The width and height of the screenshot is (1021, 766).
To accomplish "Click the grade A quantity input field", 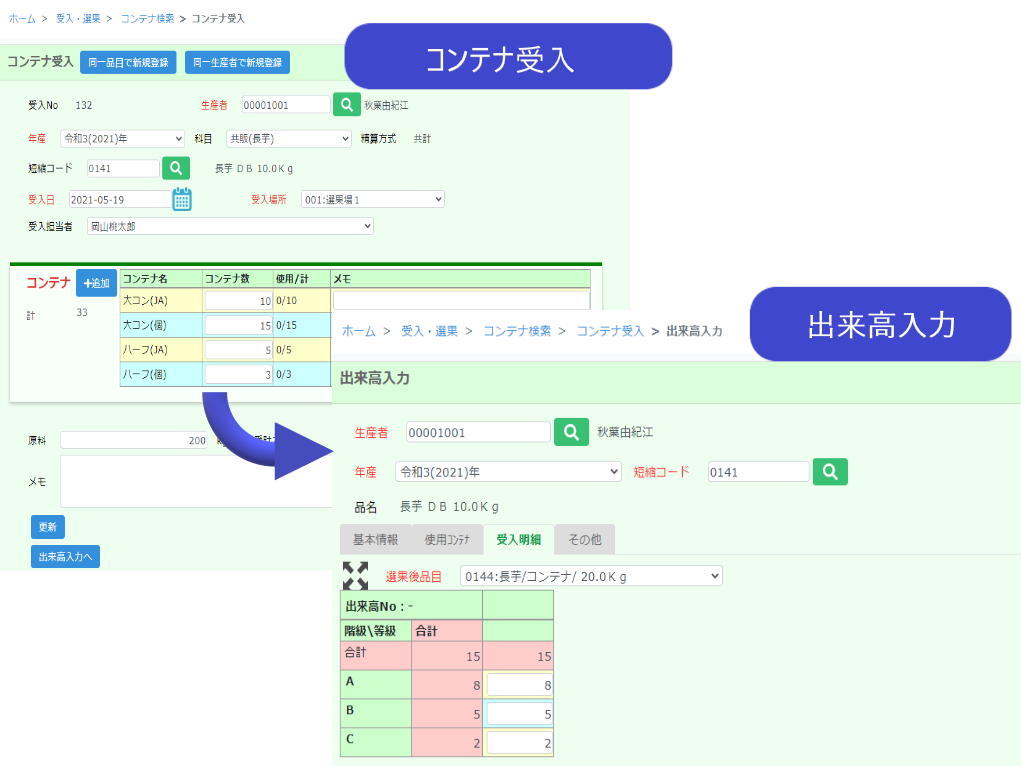I will pyautogui.click(x=519, y=685).
